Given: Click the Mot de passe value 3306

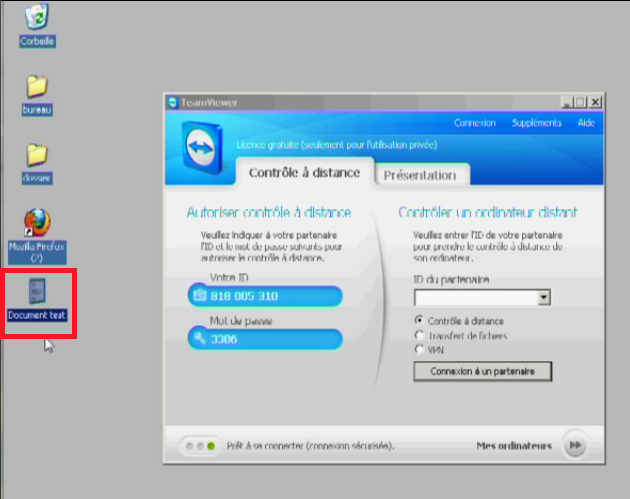Looking at the screenshot, I should [x=224, y=339].
